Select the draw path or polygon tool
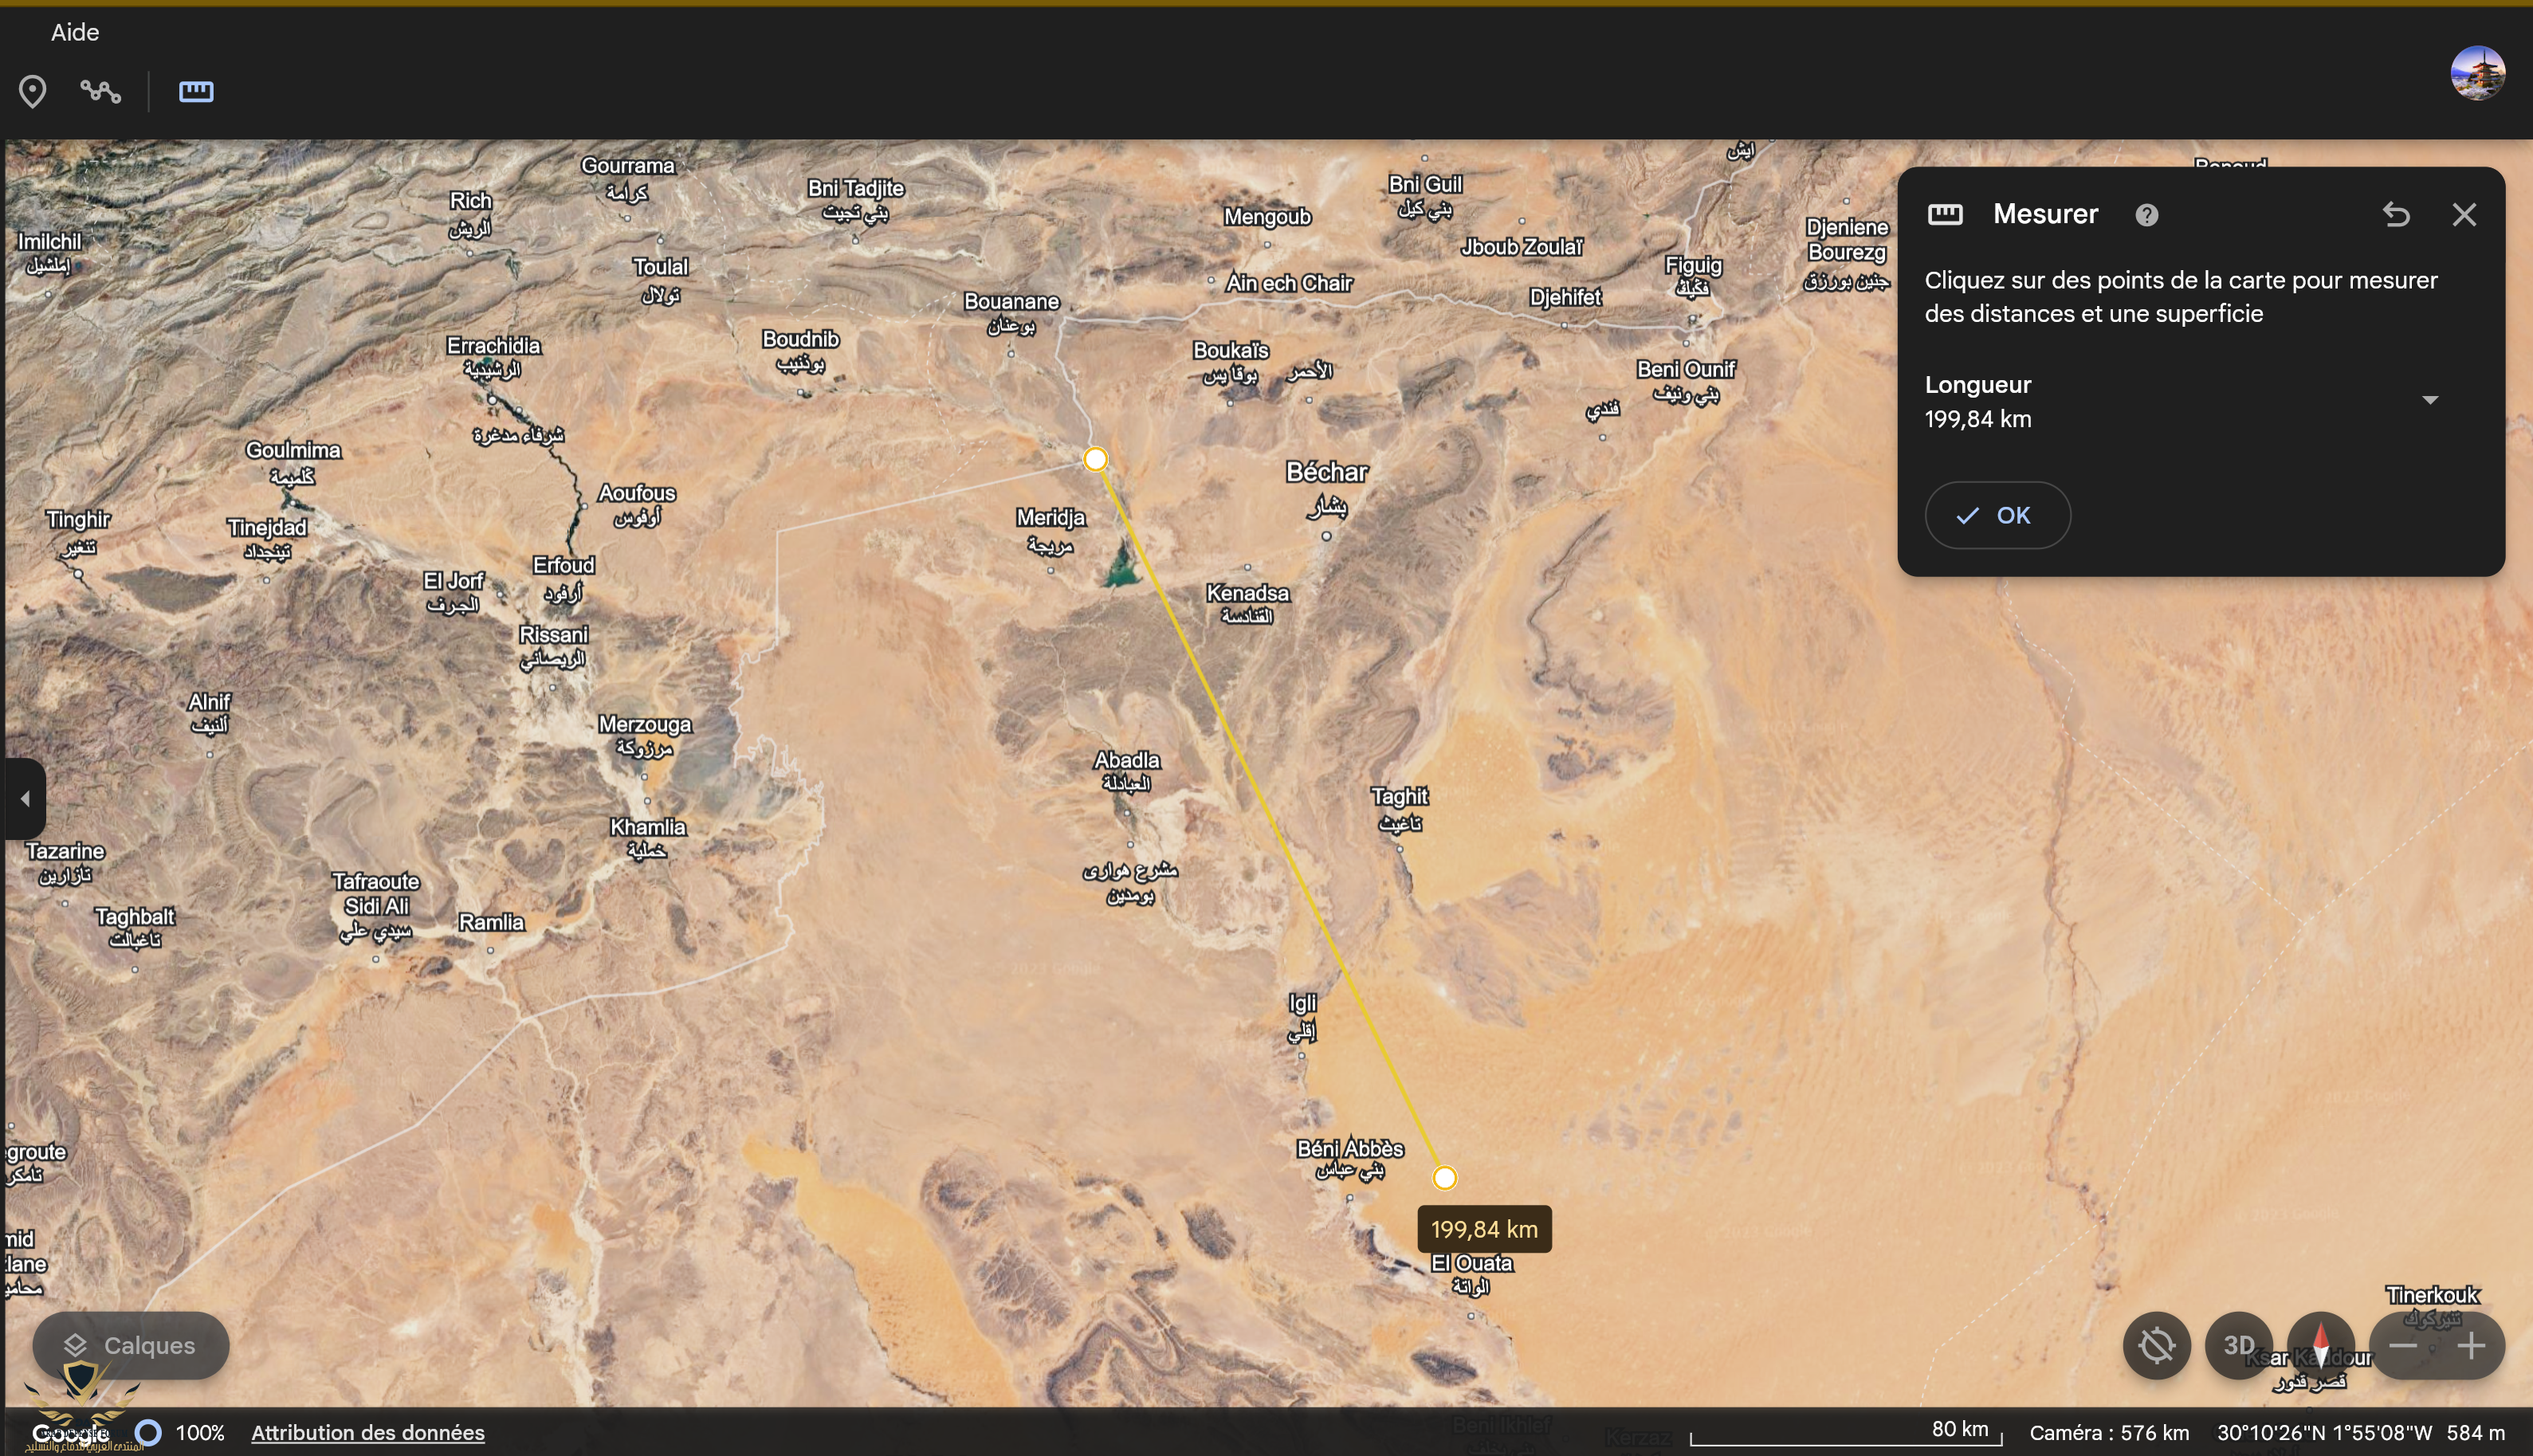 point(101,92)
